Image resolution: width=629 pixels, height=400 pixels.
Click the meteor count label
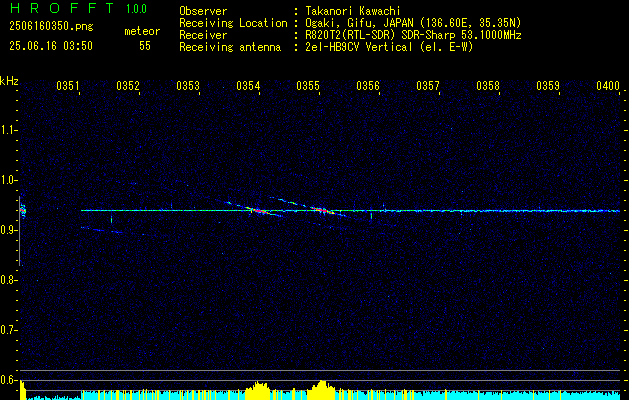pos(142,31)
